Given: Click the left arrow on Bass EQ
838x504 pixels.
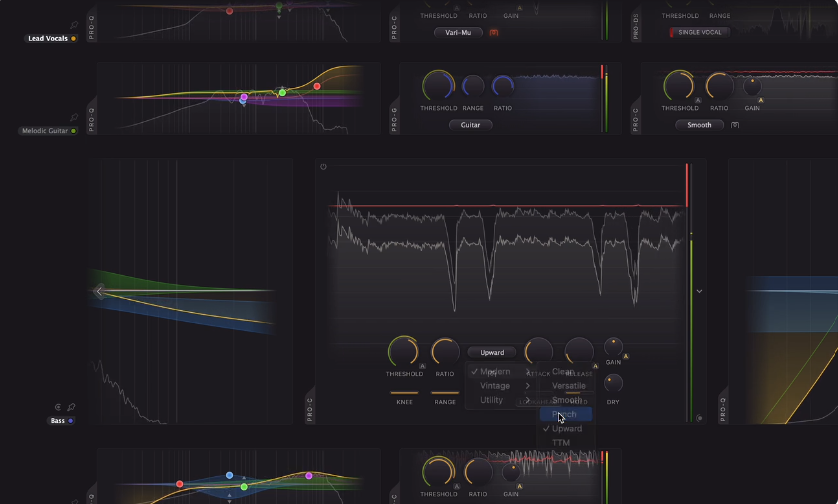Looking at the screenshot, I should (99, 291).
